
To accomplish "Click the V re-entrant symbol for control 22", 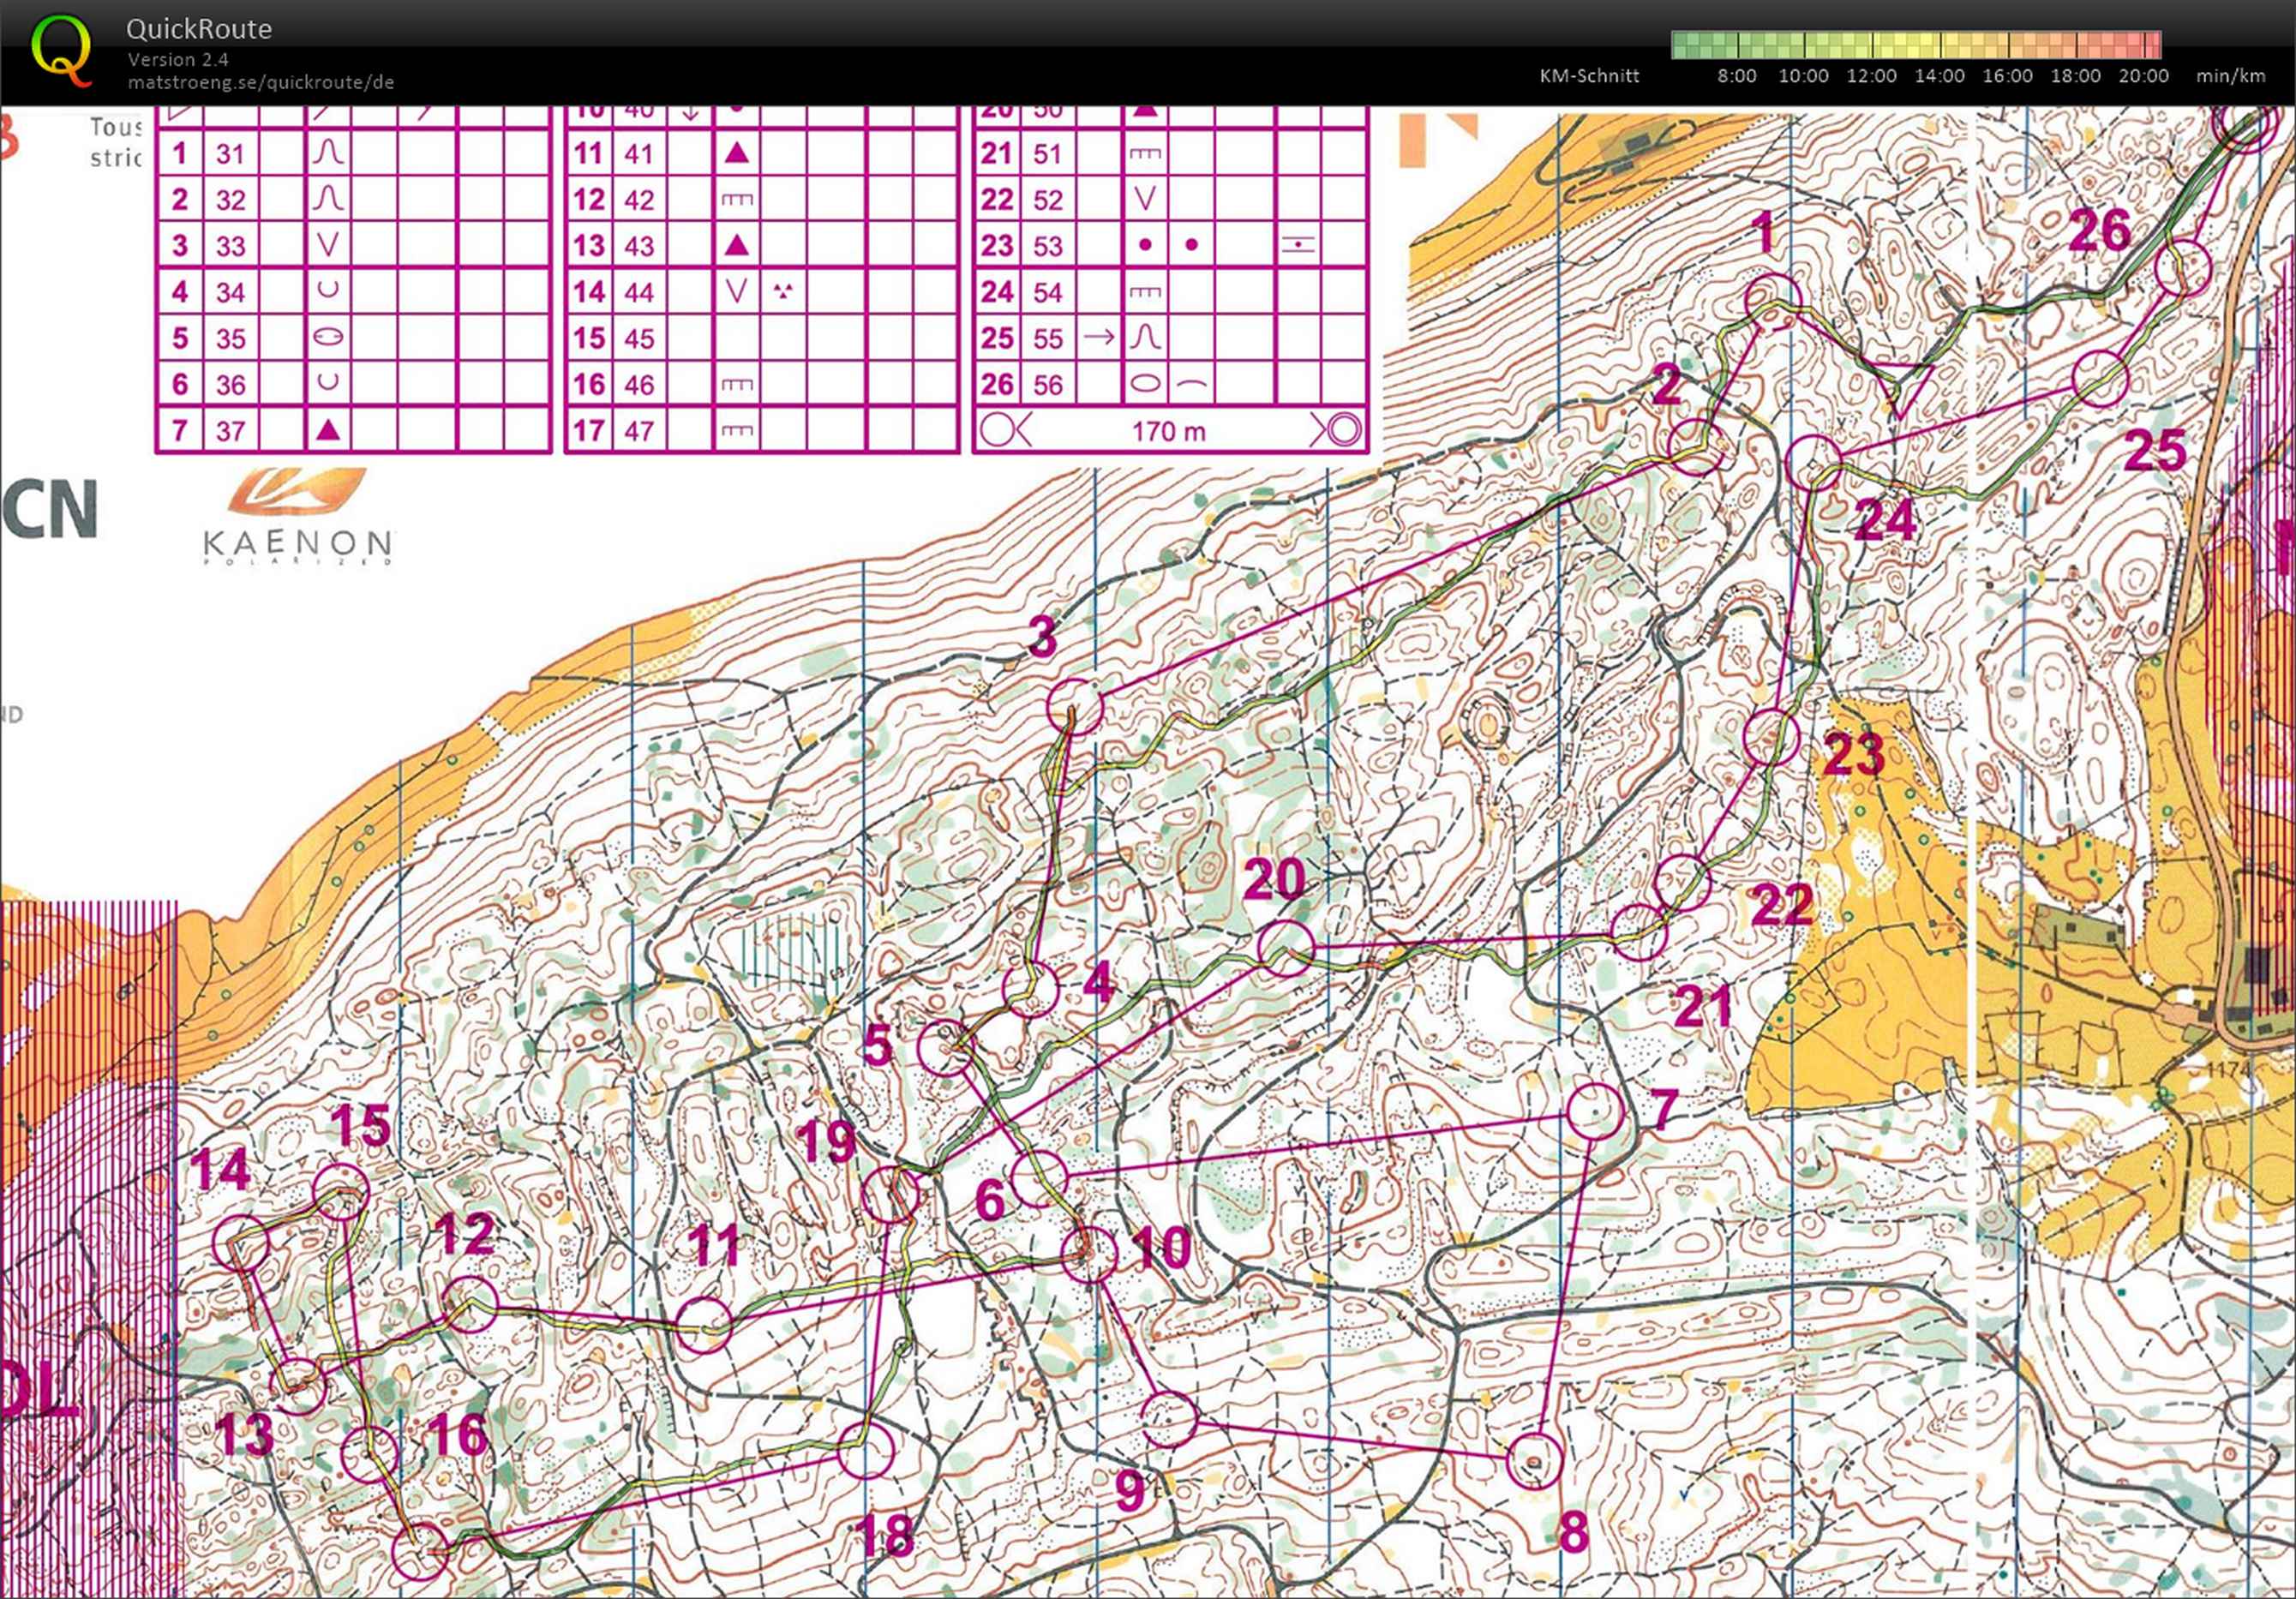I will click(1145, 199).
